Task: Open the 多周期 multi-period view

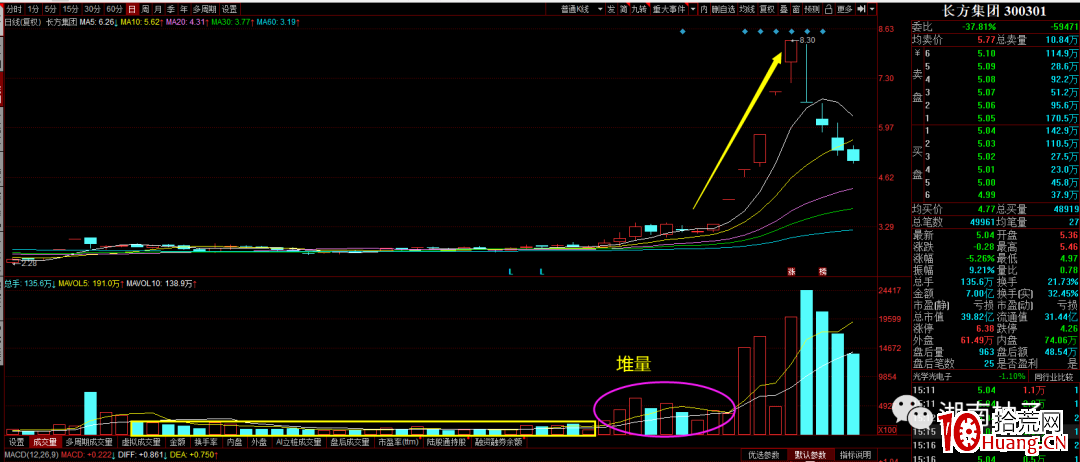Action: point(205,9)
